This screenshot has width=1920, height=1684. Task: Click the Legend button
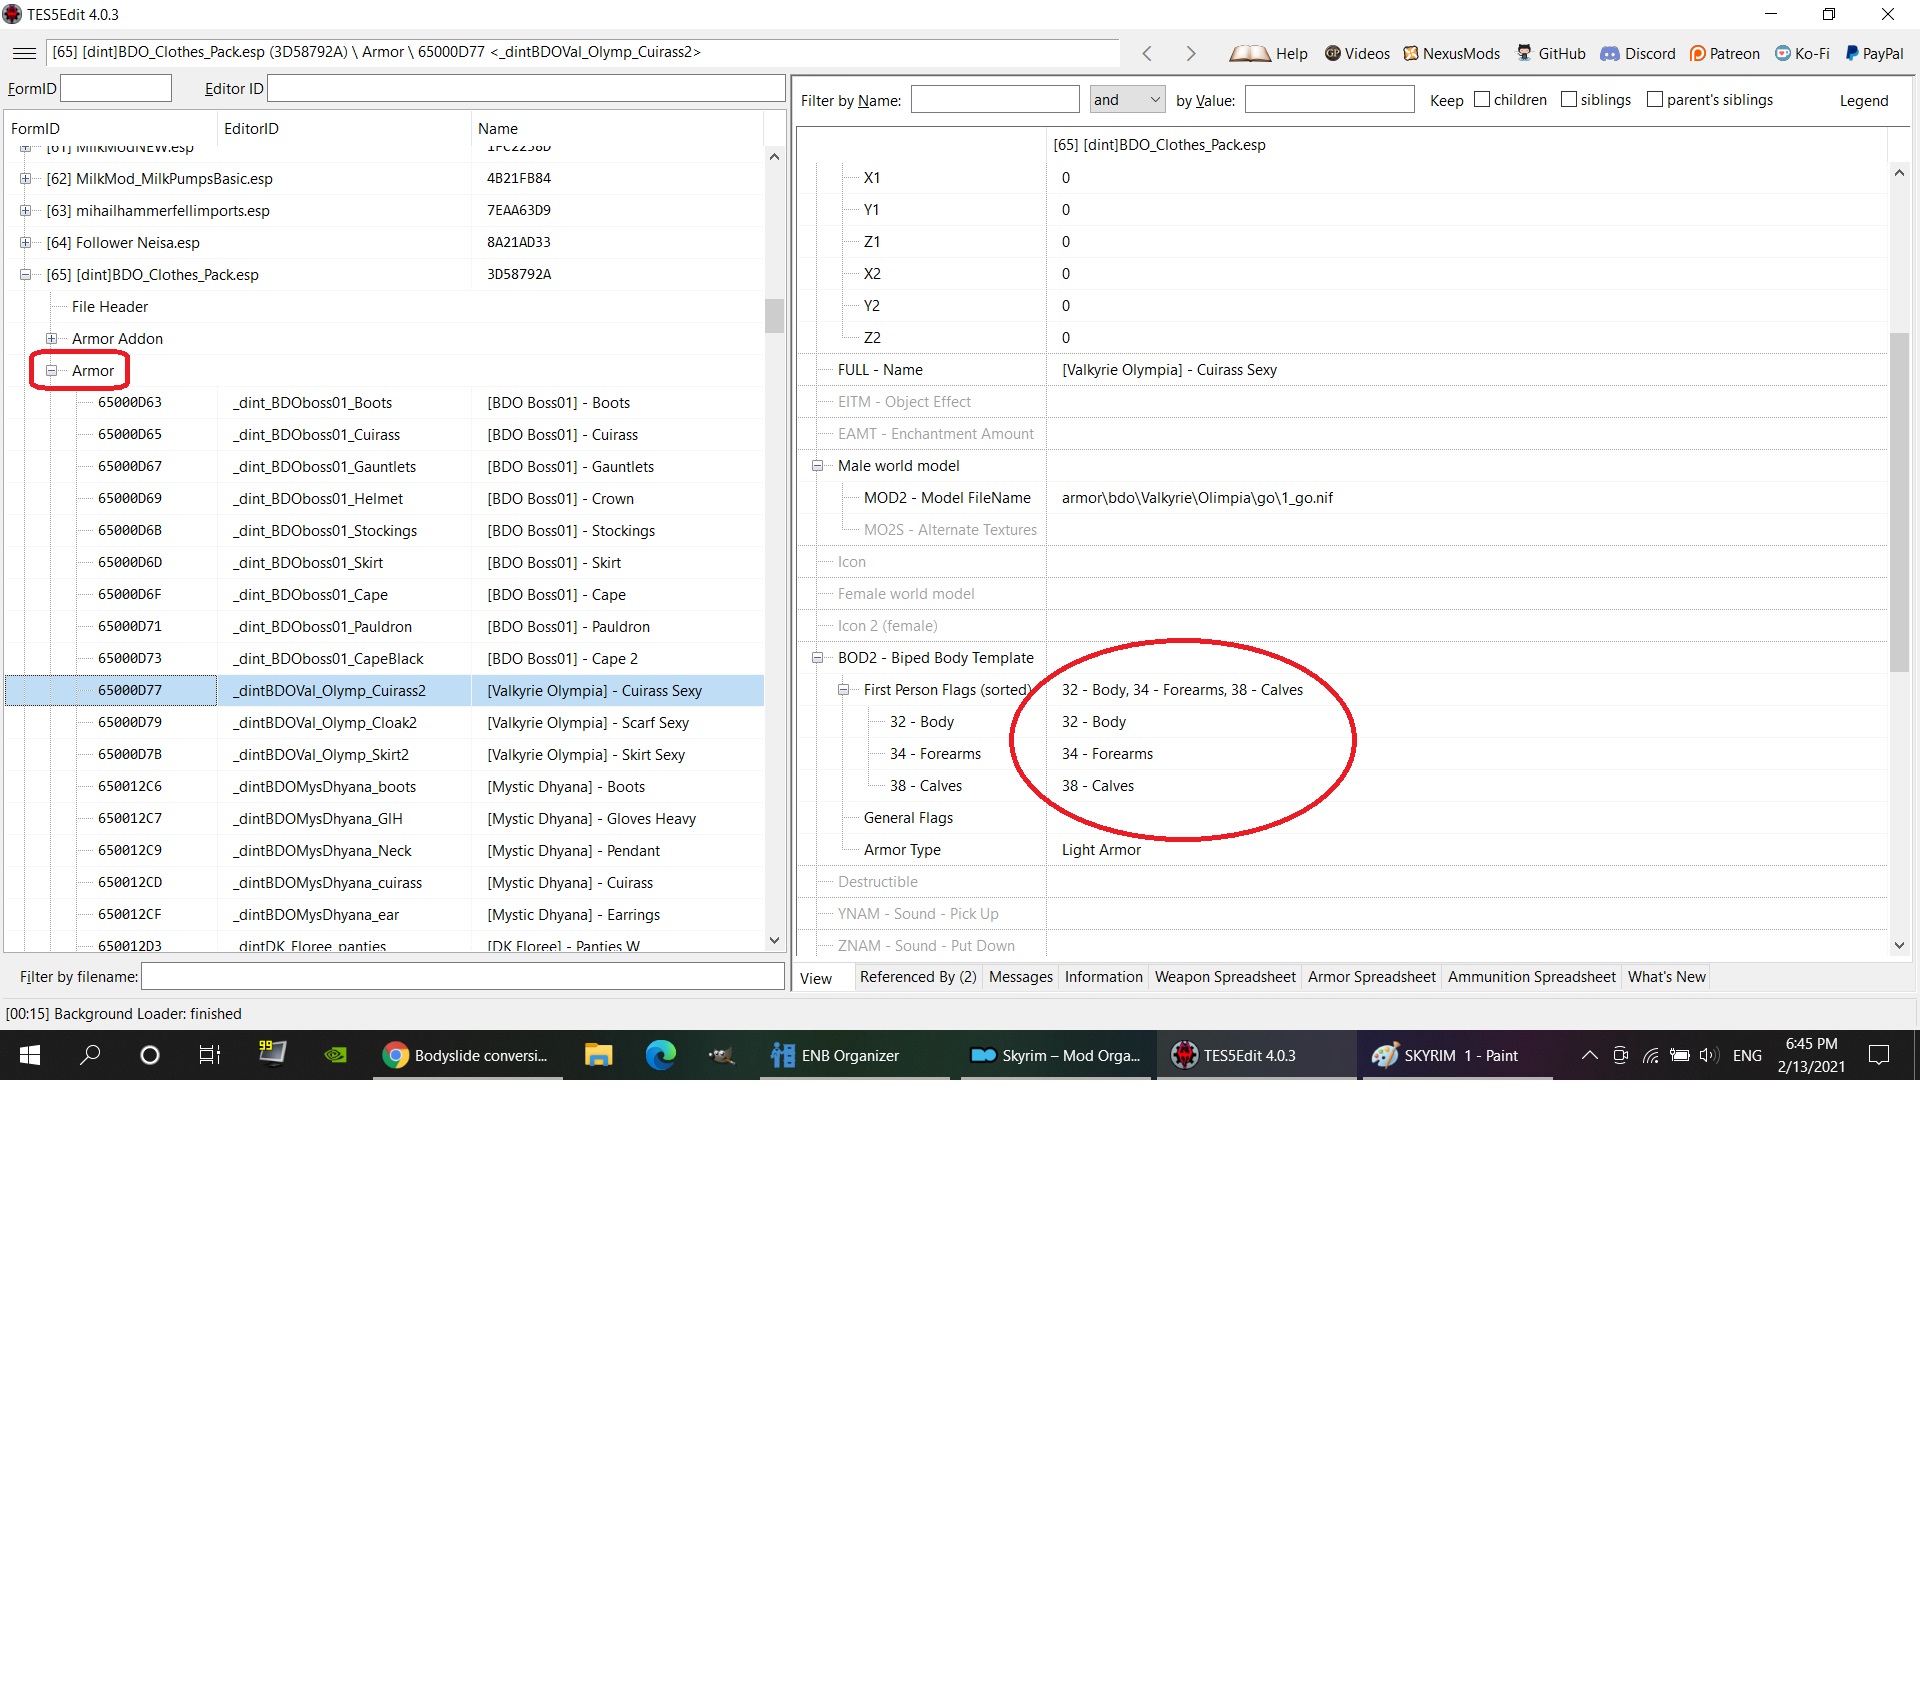click(1863, 100)
